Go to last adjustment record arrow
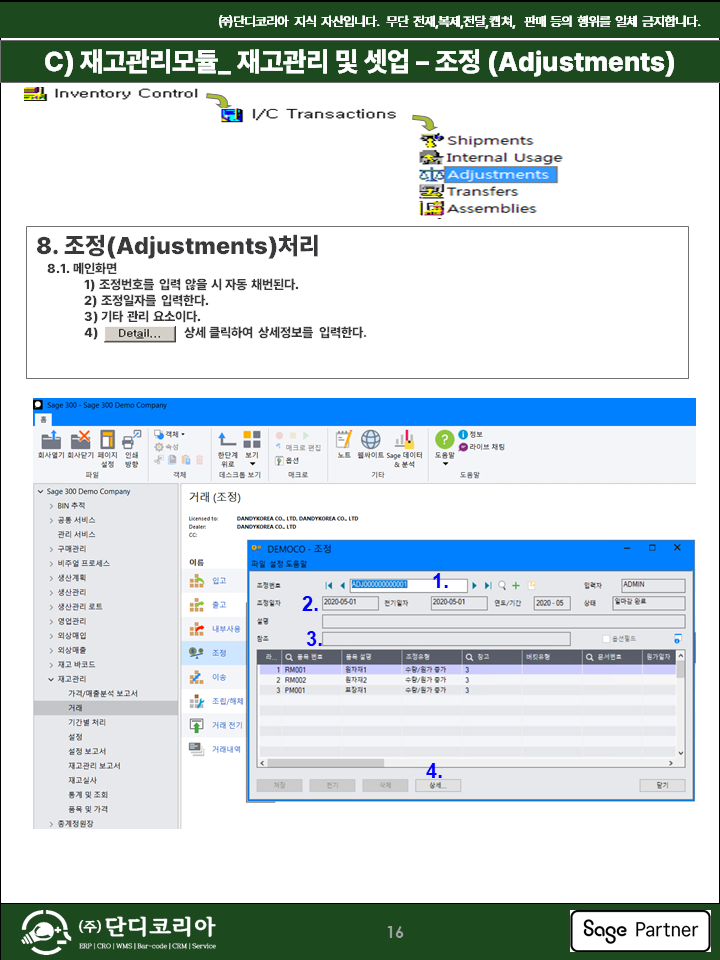The height and width of the screenshot is (960, 720). point(488,585)
